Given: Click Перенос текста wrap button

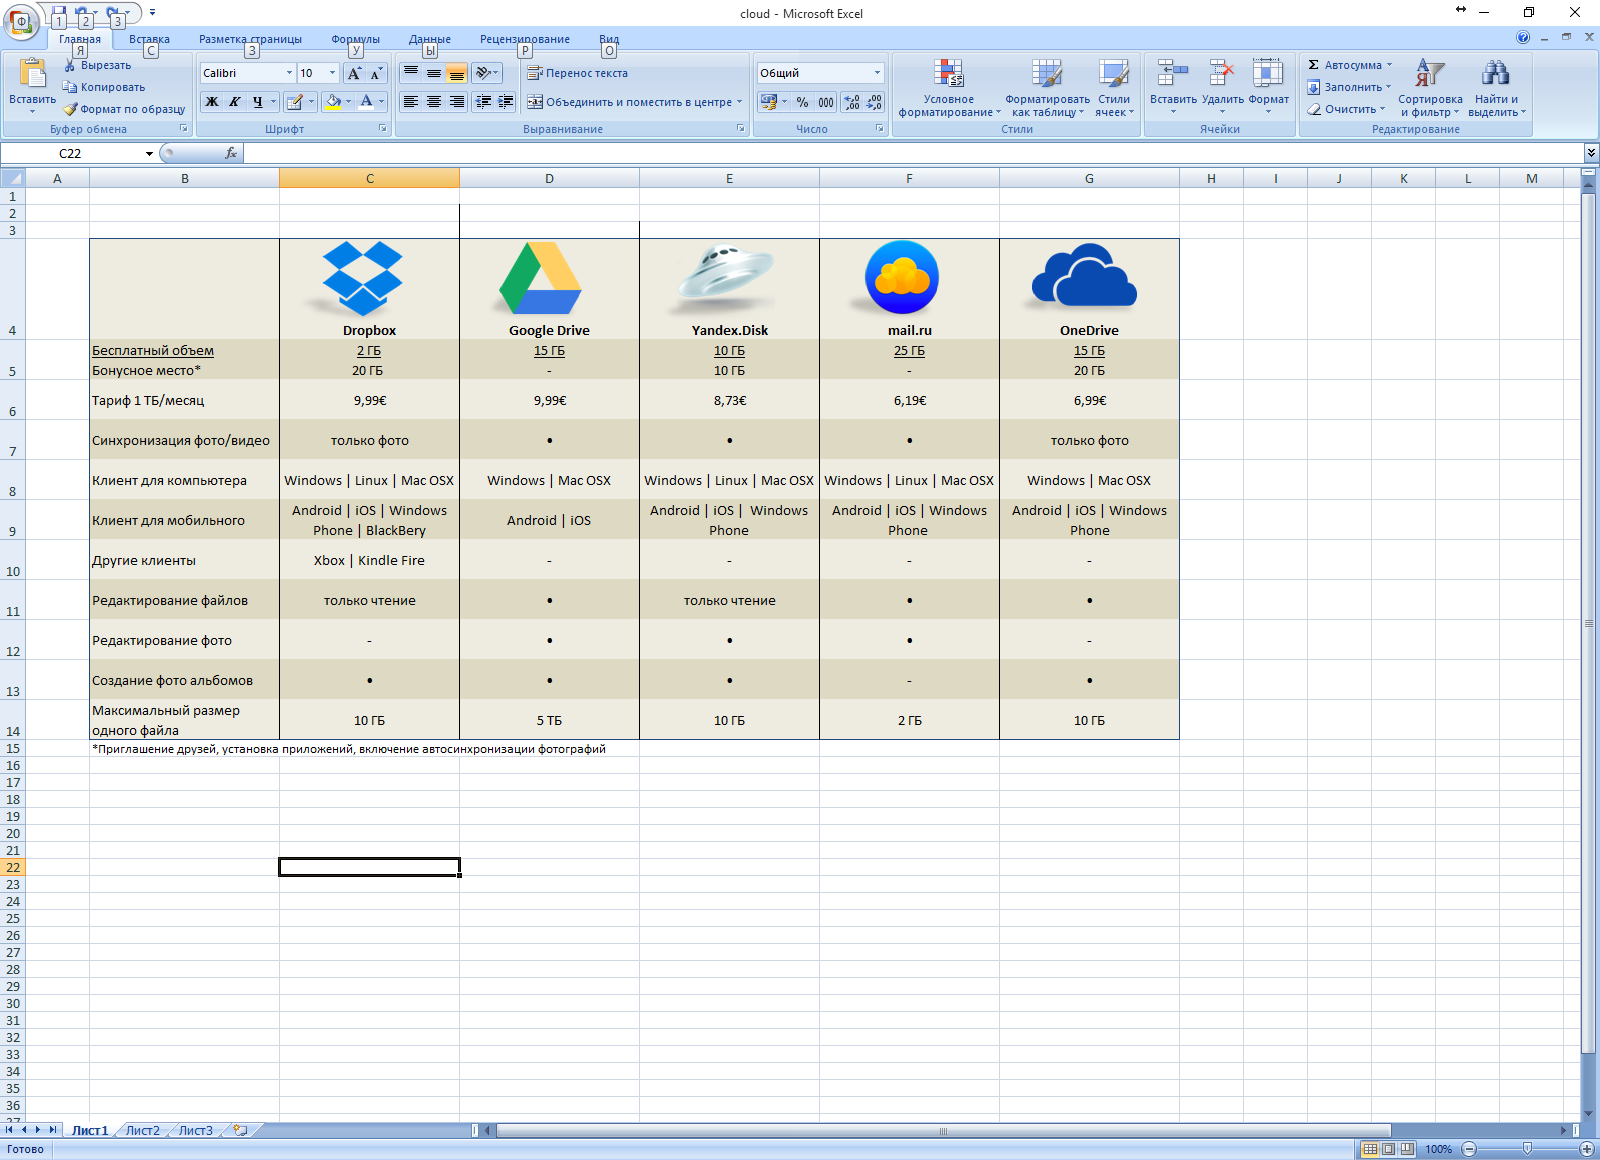Looking at the screenshot, I should click(577, 73).
